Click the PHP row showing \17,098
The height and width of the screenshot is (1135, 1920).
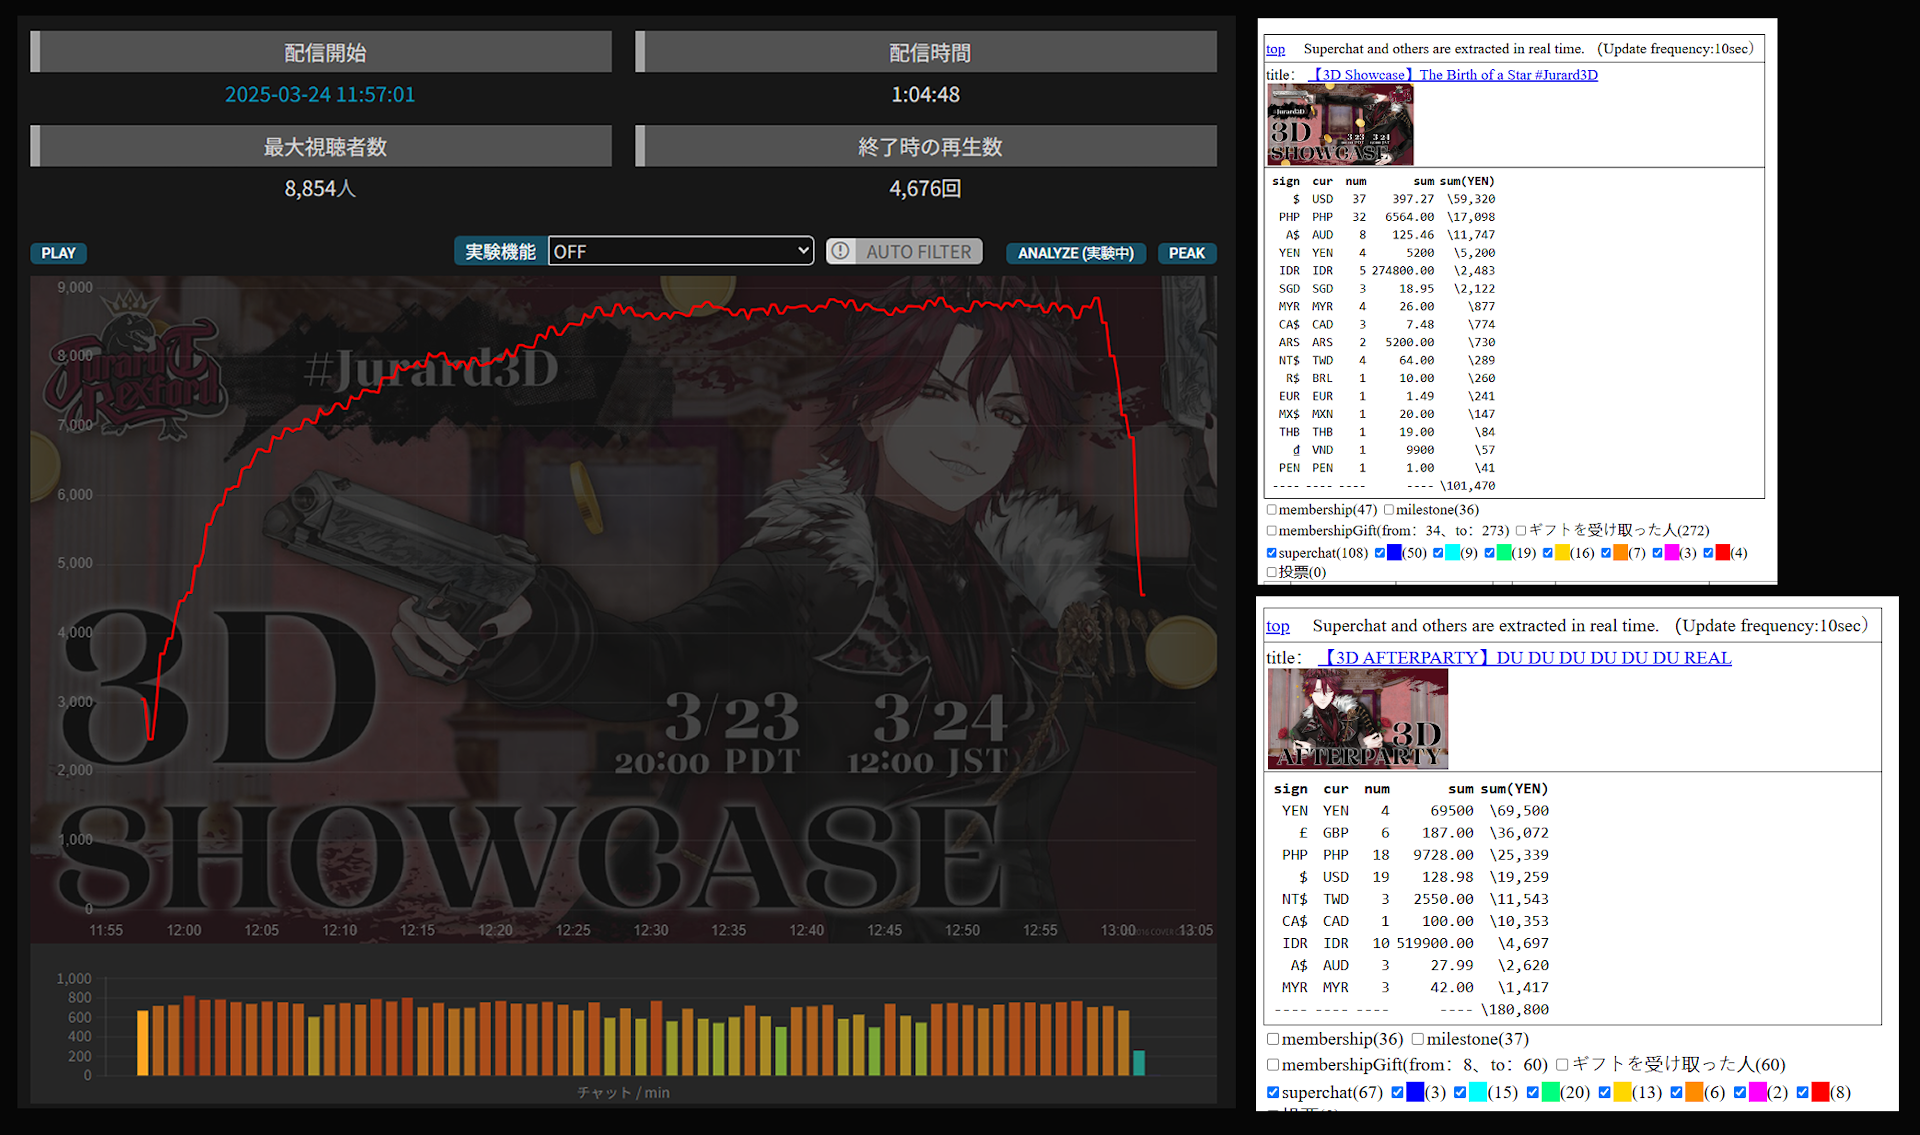tap(1384, 217)
